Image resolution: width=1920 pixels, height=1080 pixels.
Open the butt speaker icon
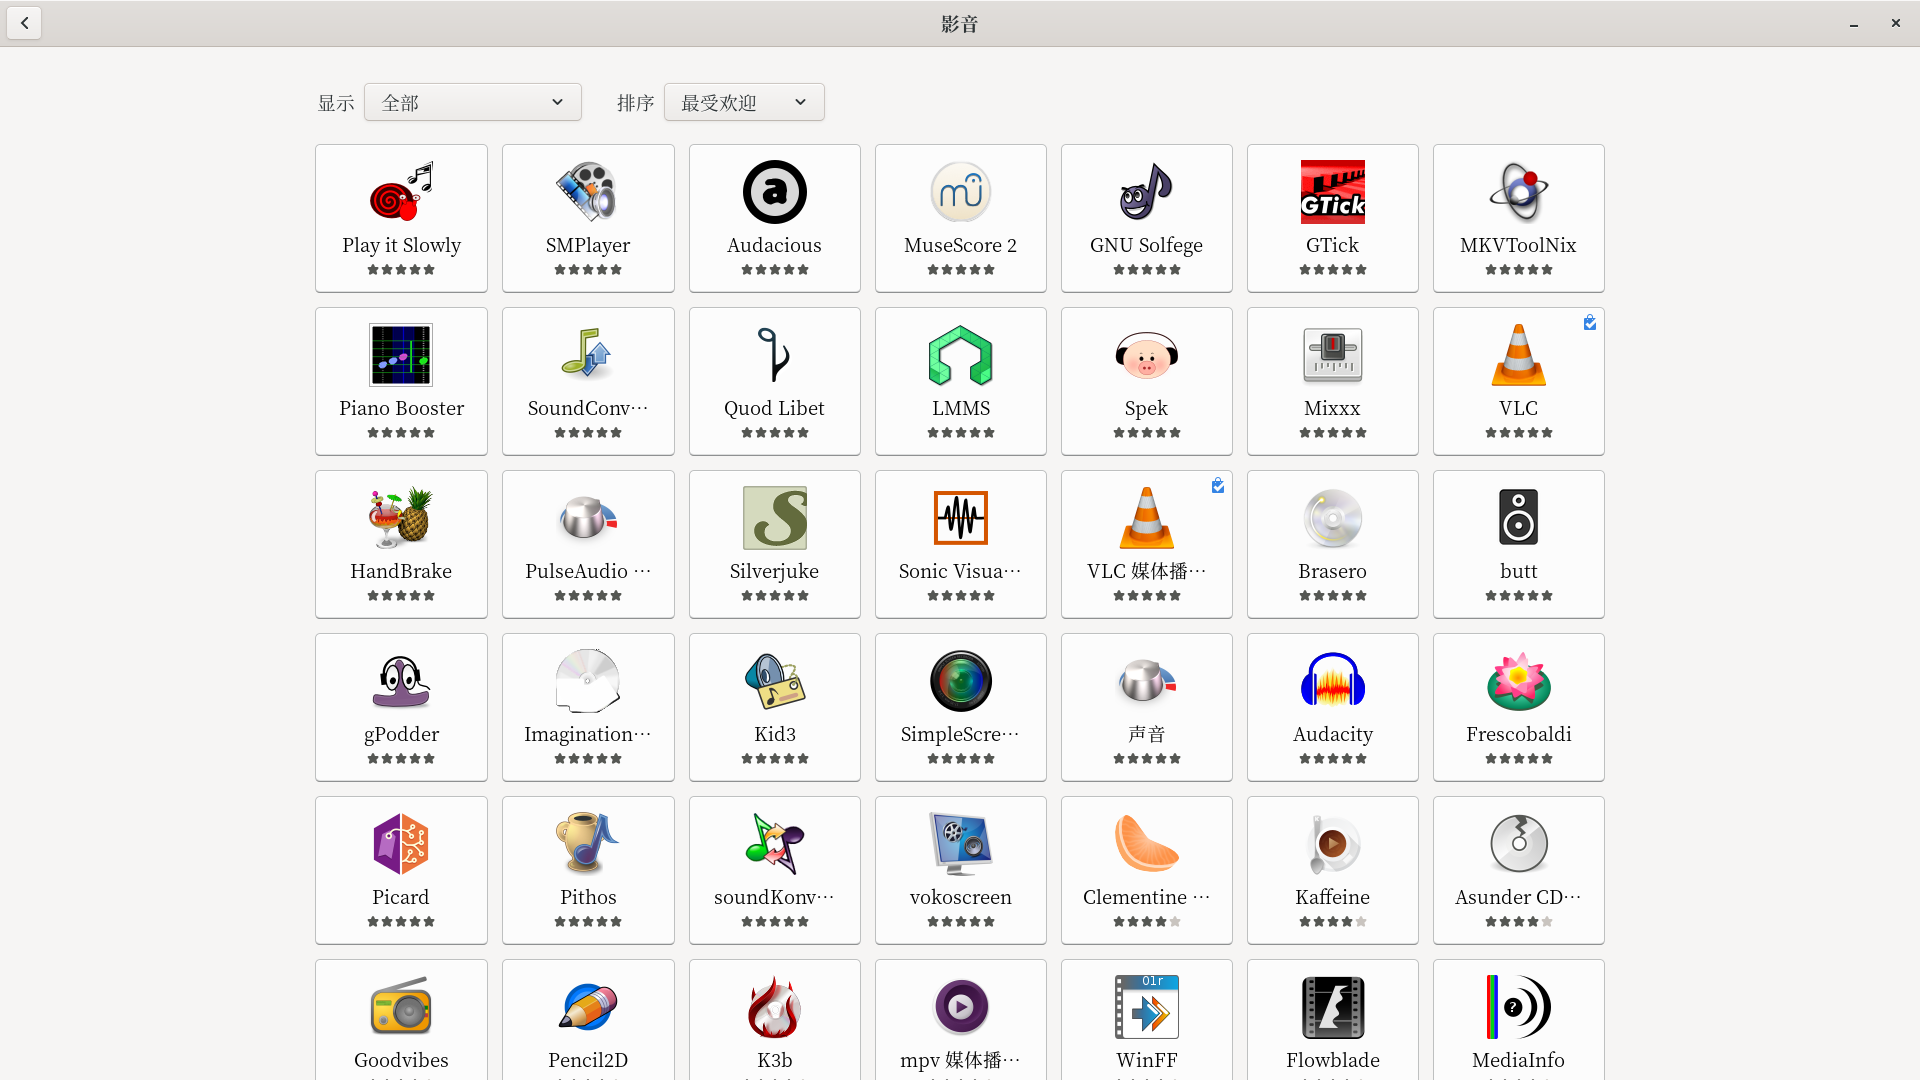tap(1519, 517)
